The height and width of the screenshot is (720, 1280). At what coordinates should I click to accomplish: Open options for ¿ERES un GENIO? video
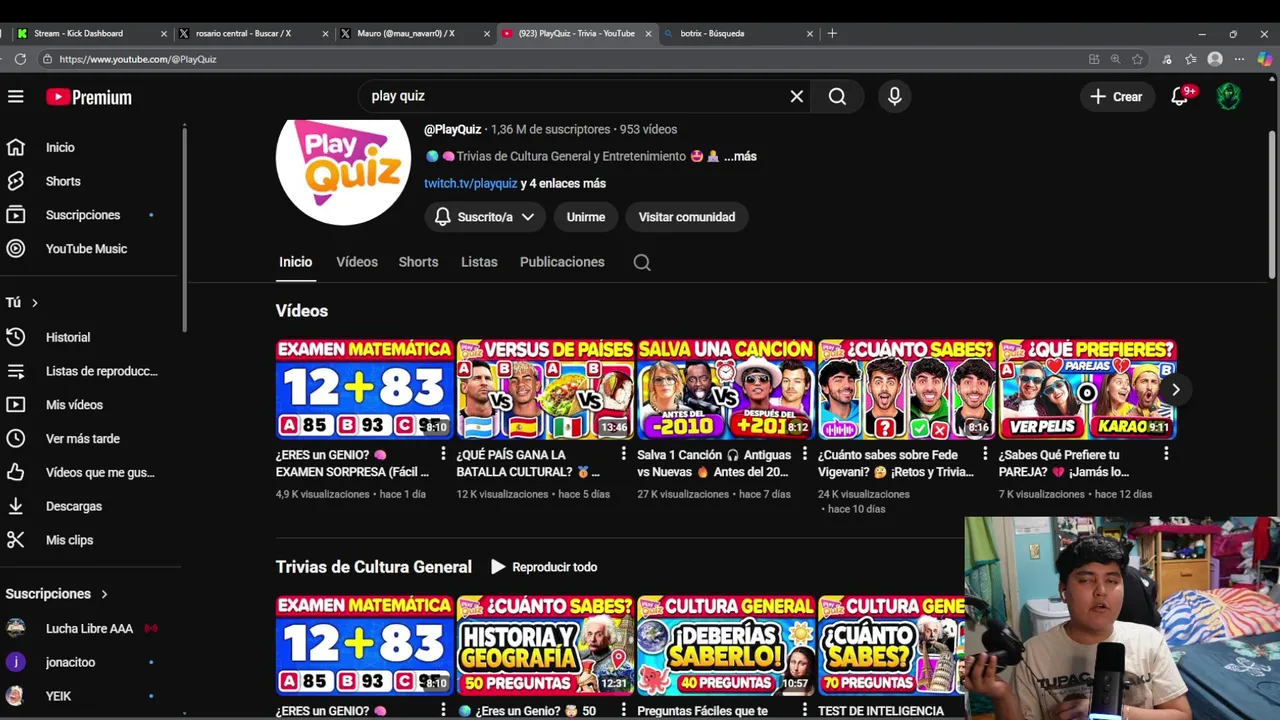coord(443,454)
